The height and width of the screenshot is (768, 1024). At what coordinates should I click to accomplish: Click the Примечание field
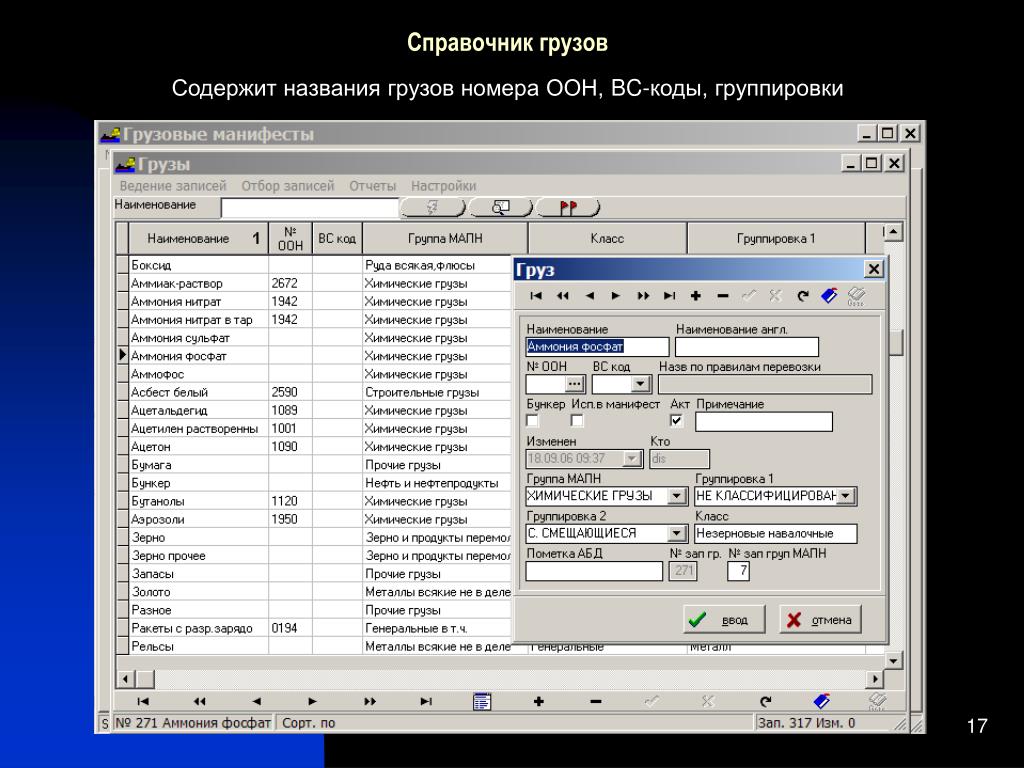coord(764,422)
